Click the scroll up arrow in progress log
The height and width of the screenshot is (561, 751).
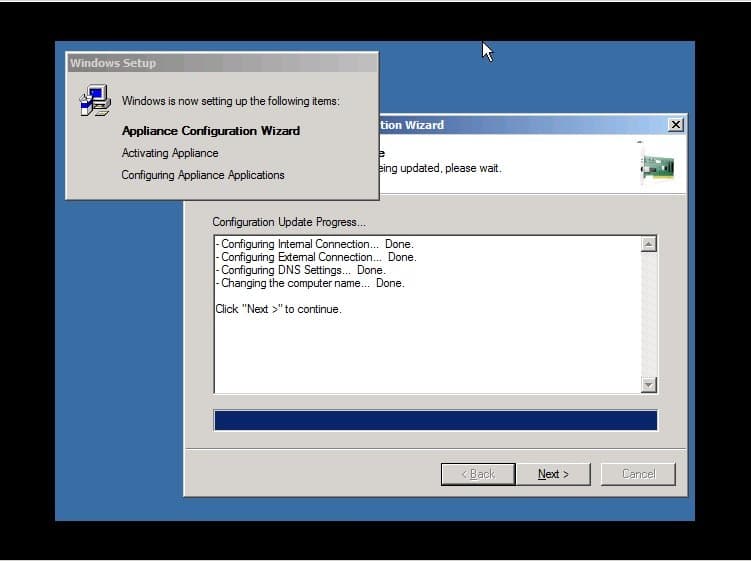pyautogui.click(x=649, y=244)
